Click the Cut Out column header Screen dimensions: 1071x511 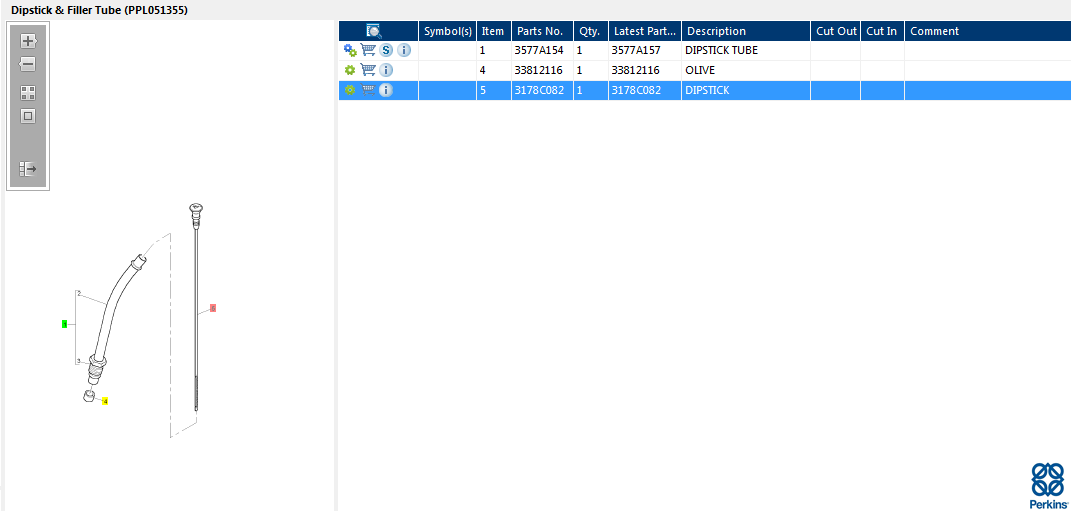tap(836, 31)
